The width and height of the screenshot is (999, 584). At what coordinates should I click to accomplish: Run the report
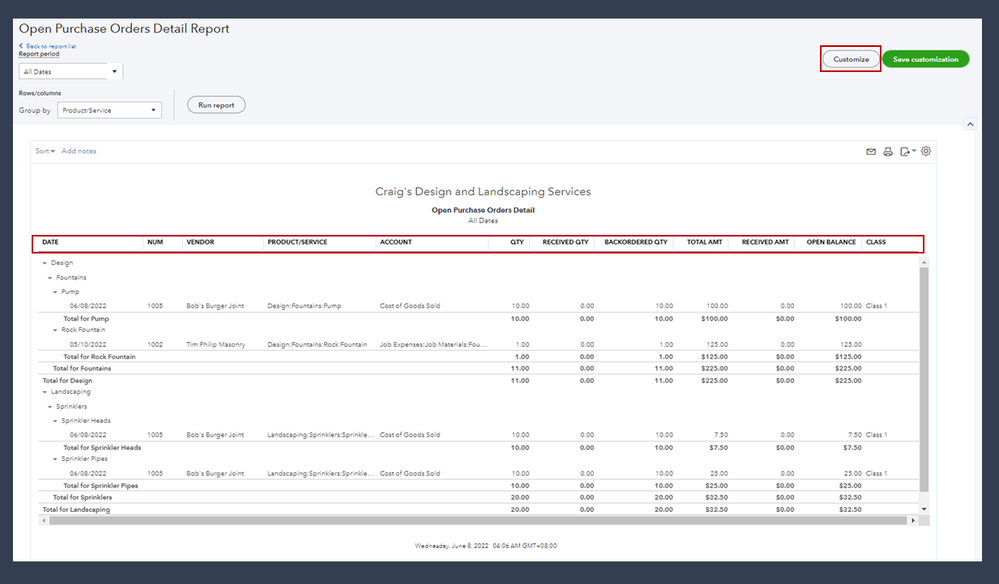216,105
